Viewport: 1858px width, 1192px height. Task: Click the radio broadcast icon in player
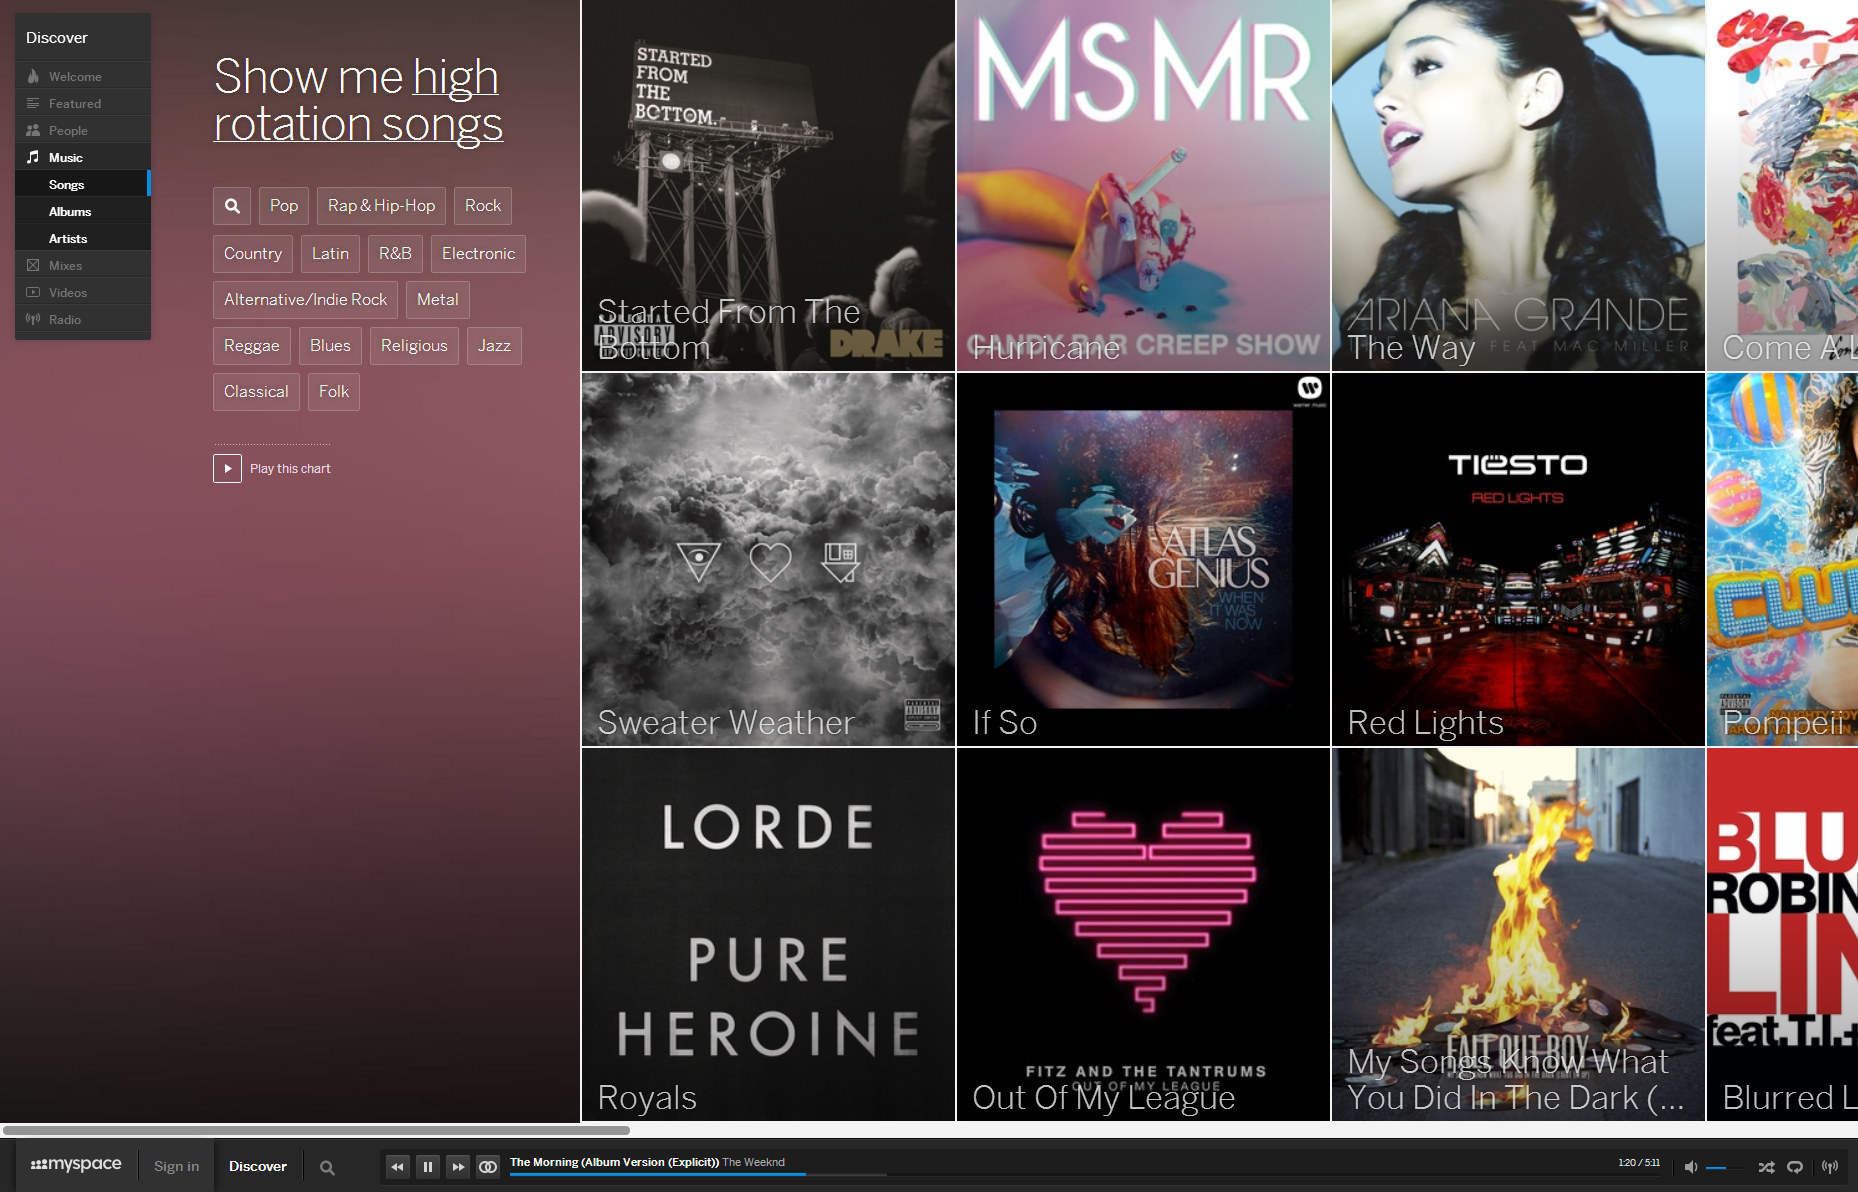point(1830,1167)
